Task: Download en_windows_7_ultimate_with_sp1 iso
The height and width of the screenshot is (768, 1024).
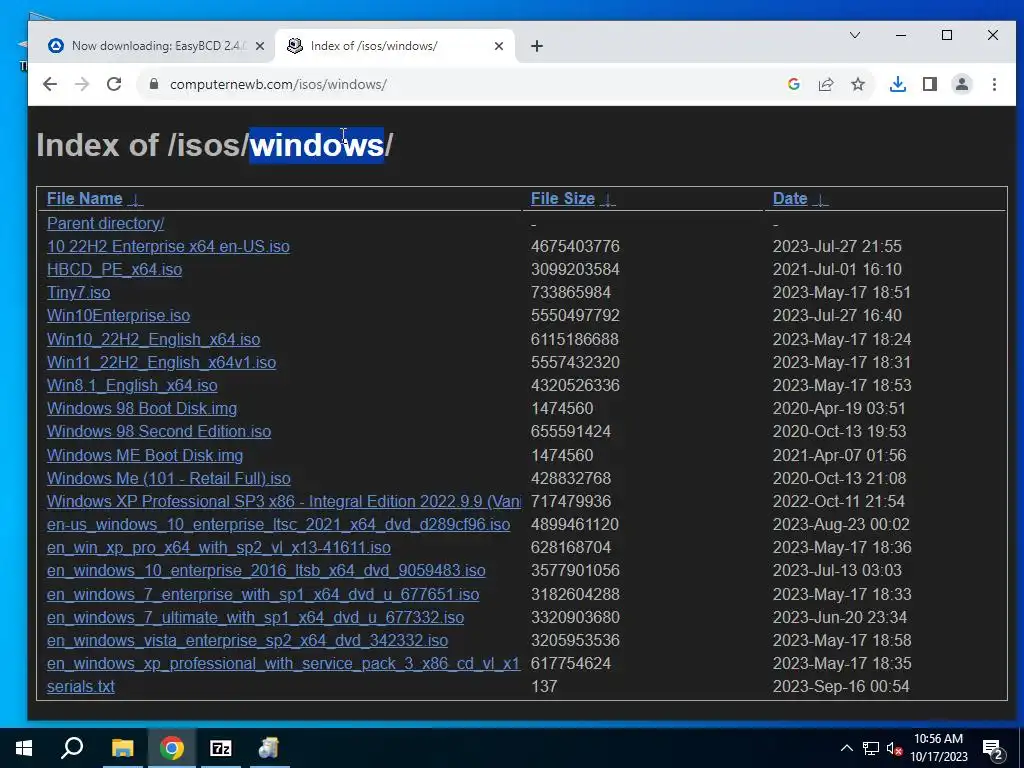Action: pyautogui.click(x=255, y=617)
